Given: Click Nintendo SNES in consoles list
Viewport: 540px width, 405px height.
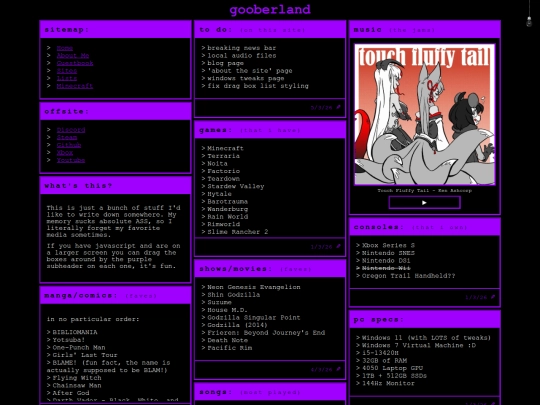Looking at the screenshot, I should 388,253.
